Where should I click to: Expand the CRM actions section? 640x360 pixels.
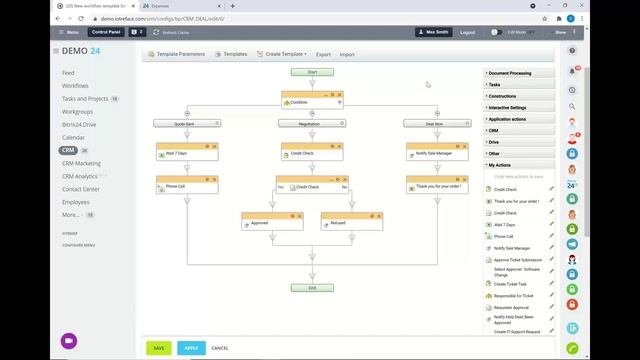tap(519, 131)
